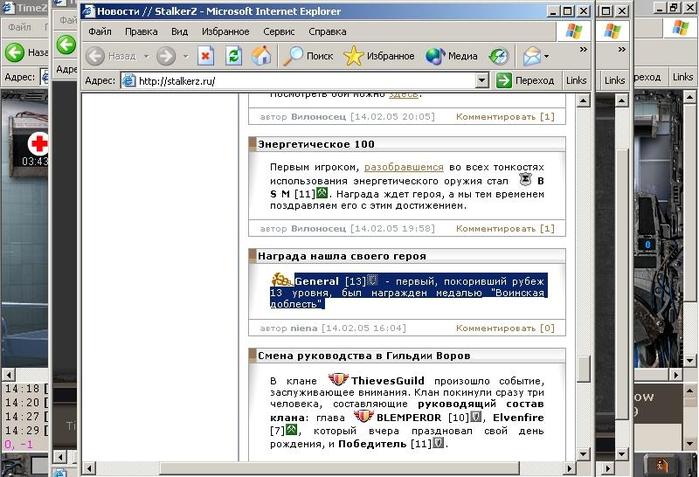Click the green icon after Elvenfire [7]
This screenshot has width=699, height=477.
(x=291, y=430)
